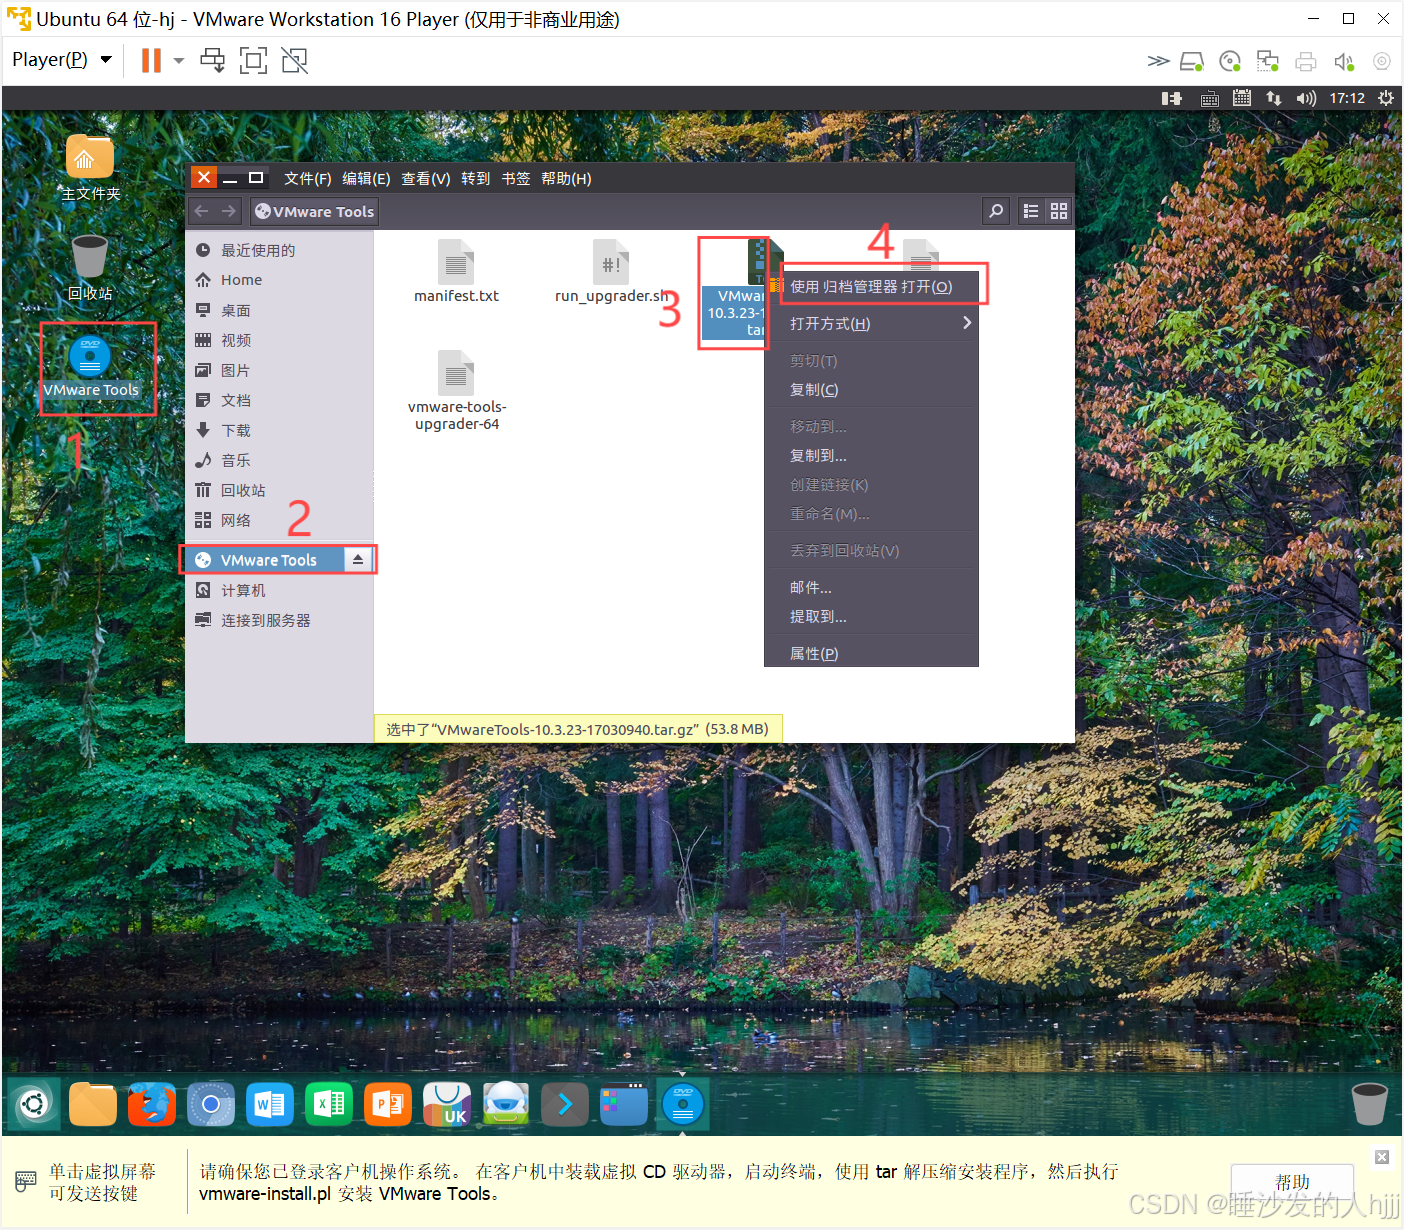1404x1230 pixels.
Task: Click the network arrows indicator in panel
Action: [1274, 98]
